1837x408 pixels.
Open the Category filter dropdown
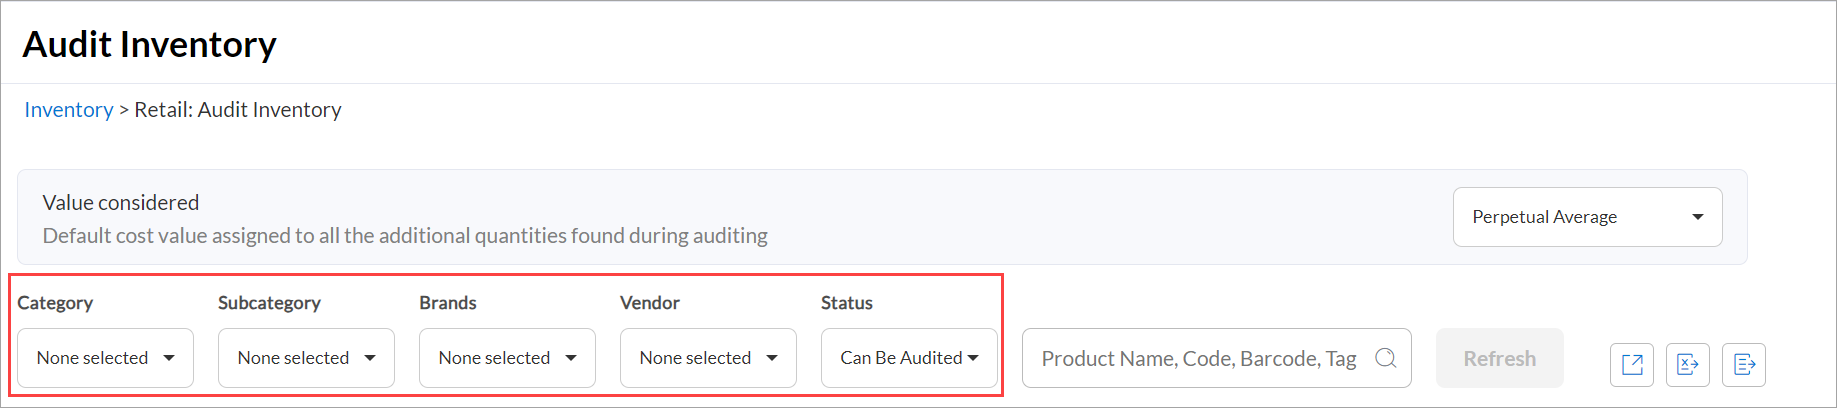(x=105, y=358)
